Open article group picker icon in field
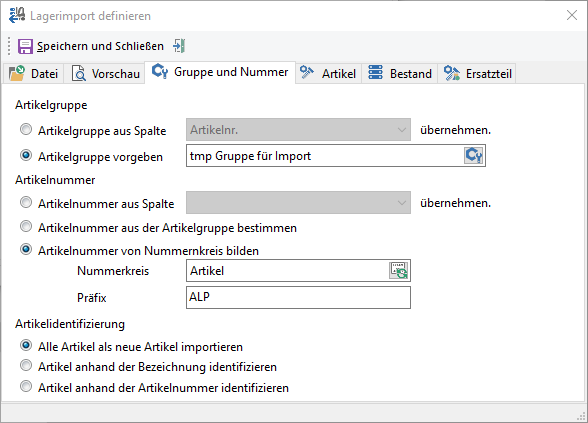This screenshot has width=588, height=423. click(x=474, y=155)
